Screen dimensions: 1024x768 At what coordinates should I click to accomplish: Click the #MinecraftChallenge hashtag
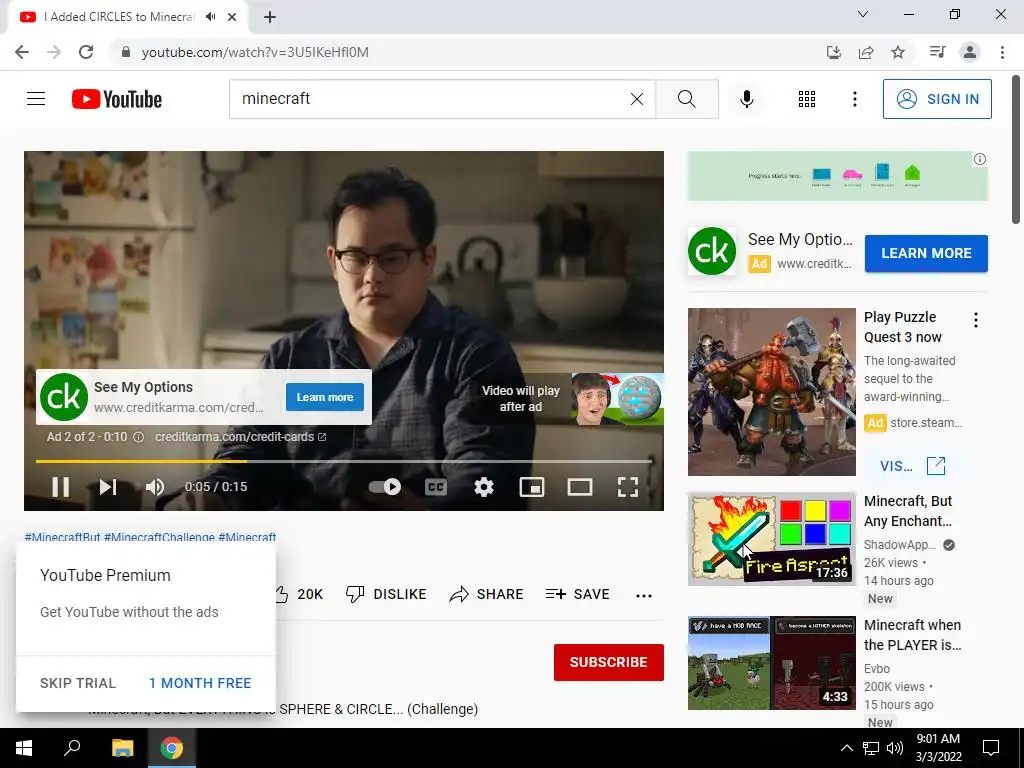coord(159,537)
